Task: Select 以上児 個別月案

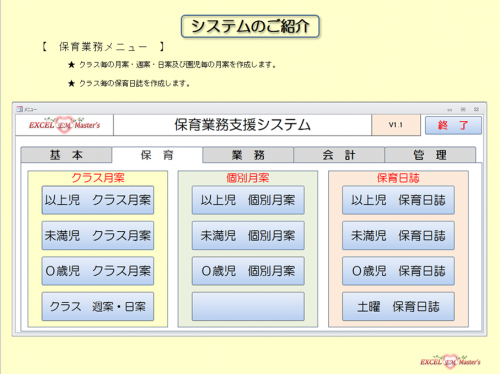Action: [248, 200]
